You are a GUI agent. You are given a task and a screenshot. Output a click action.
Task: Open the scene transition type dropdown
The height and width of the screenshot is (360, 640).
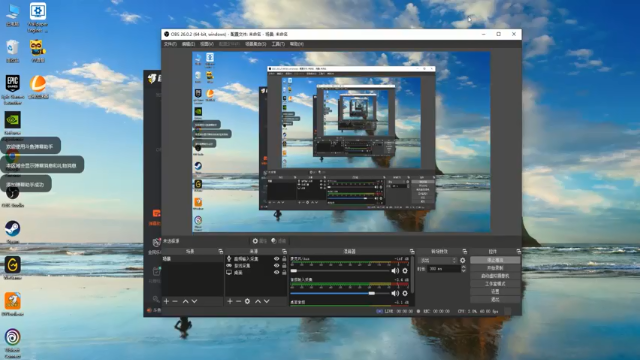[438, 260]
